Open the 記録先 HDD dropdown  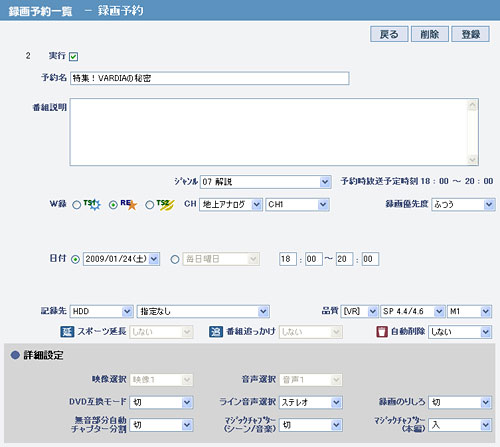(x=101, y=311)
